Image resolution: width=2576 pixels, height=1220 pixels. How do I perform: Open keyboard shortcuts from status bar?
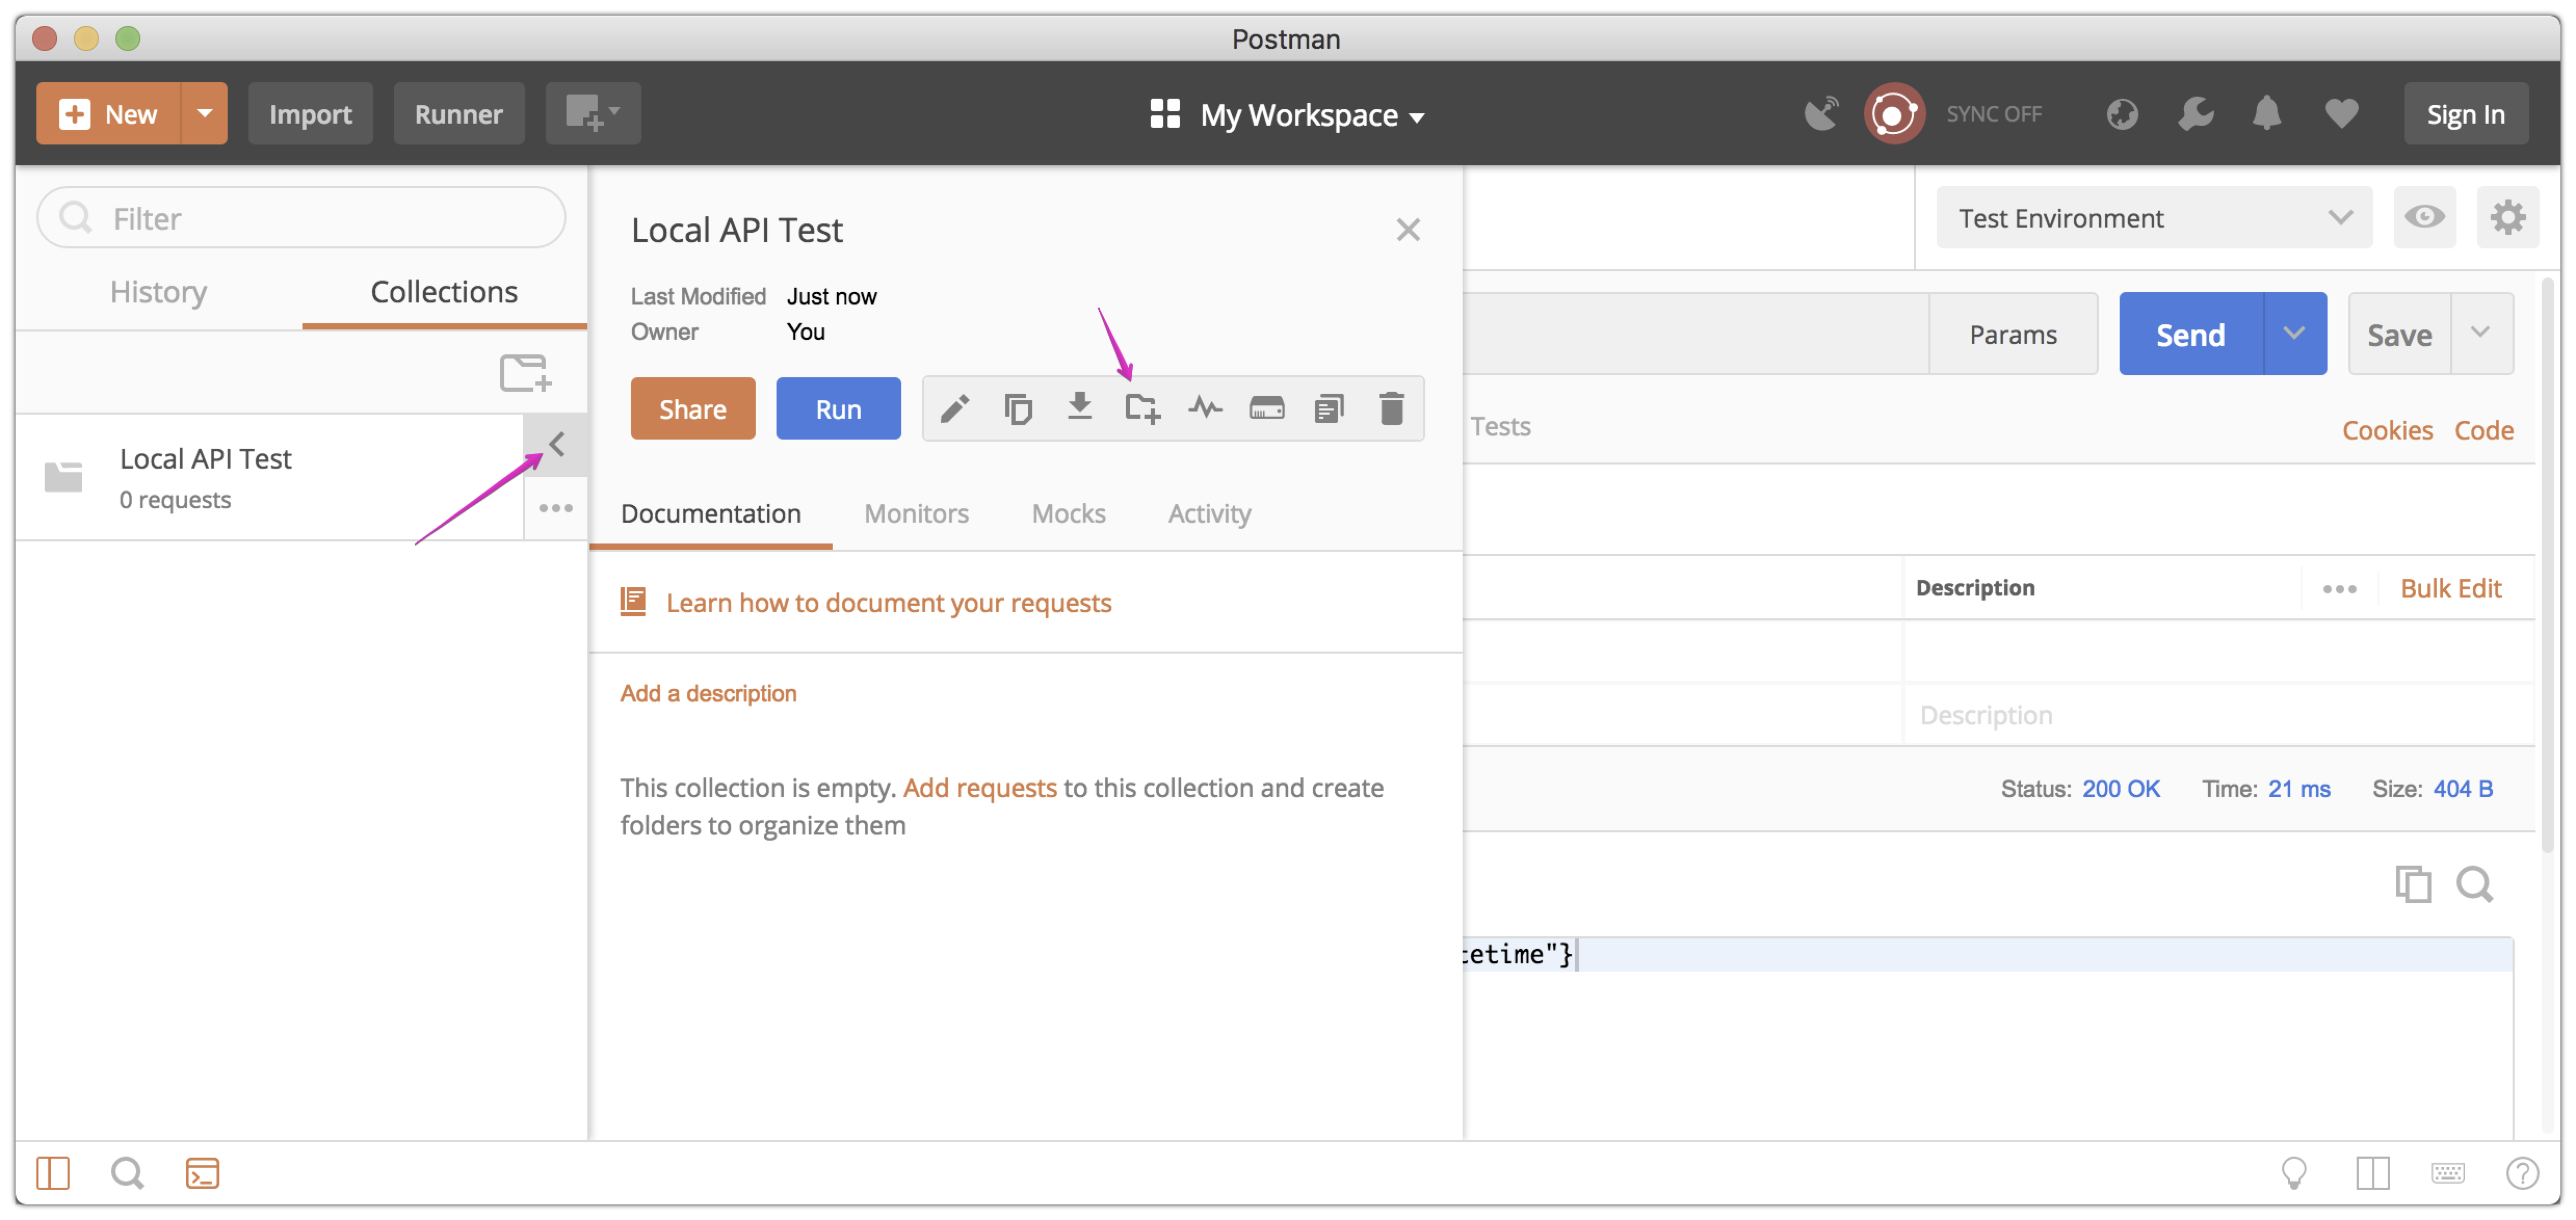[x=2446, y=1173]
